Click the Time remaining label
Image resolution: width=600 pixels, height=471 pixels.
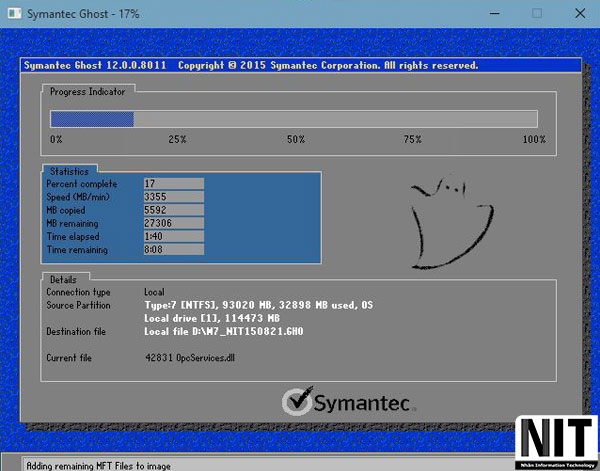pos(77,250)
